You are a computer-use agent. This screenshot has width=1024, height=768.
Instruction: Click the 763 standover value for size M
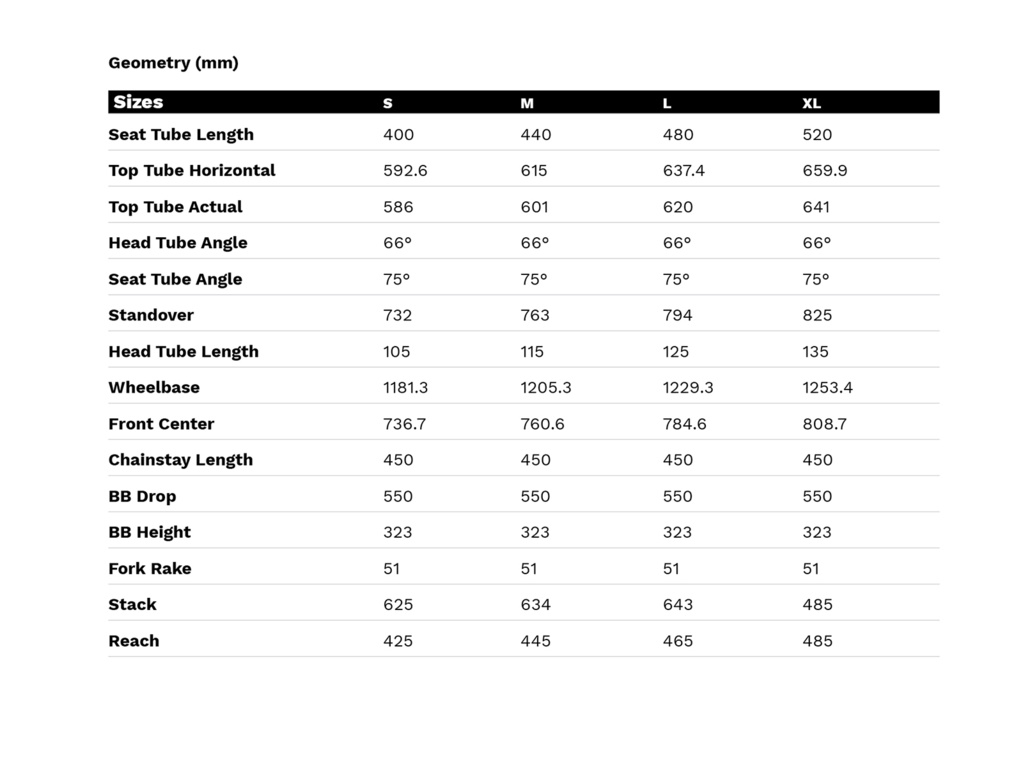pos(535,316)
